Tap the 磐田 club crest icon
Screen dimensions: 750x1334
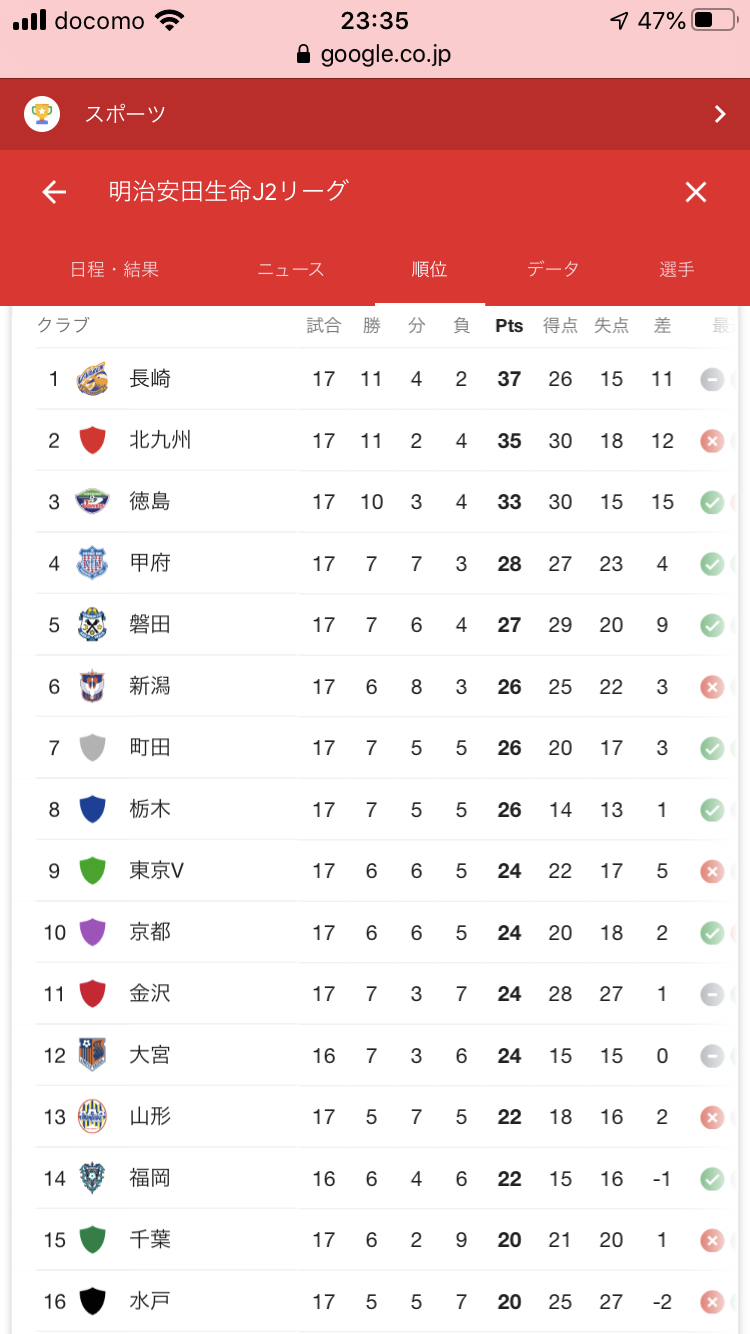click(x=92, y=625)
